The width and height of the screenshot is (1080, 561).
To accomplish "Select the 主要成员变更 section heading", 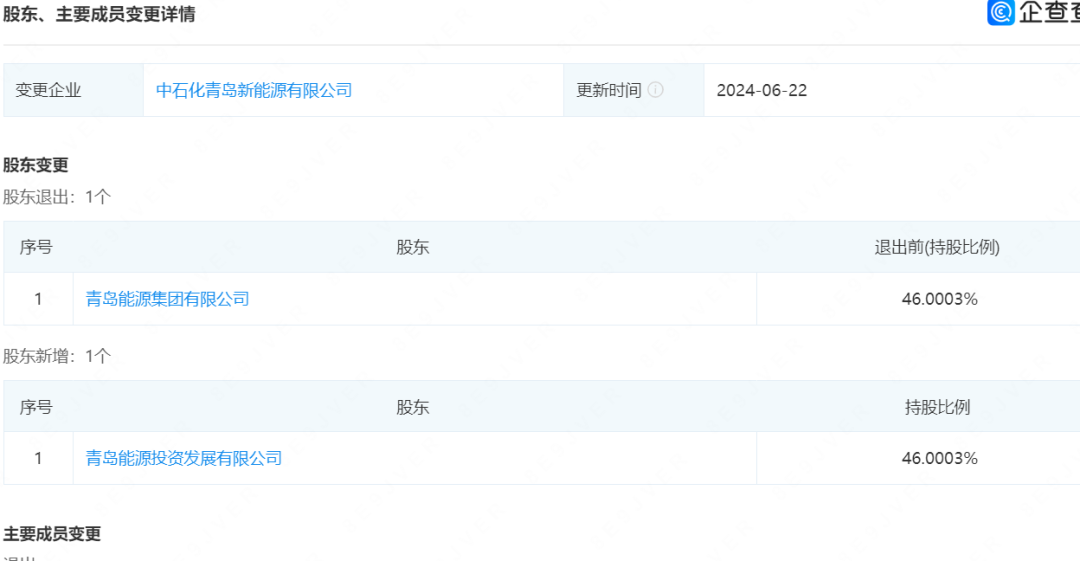I will (x=52, y=534).
